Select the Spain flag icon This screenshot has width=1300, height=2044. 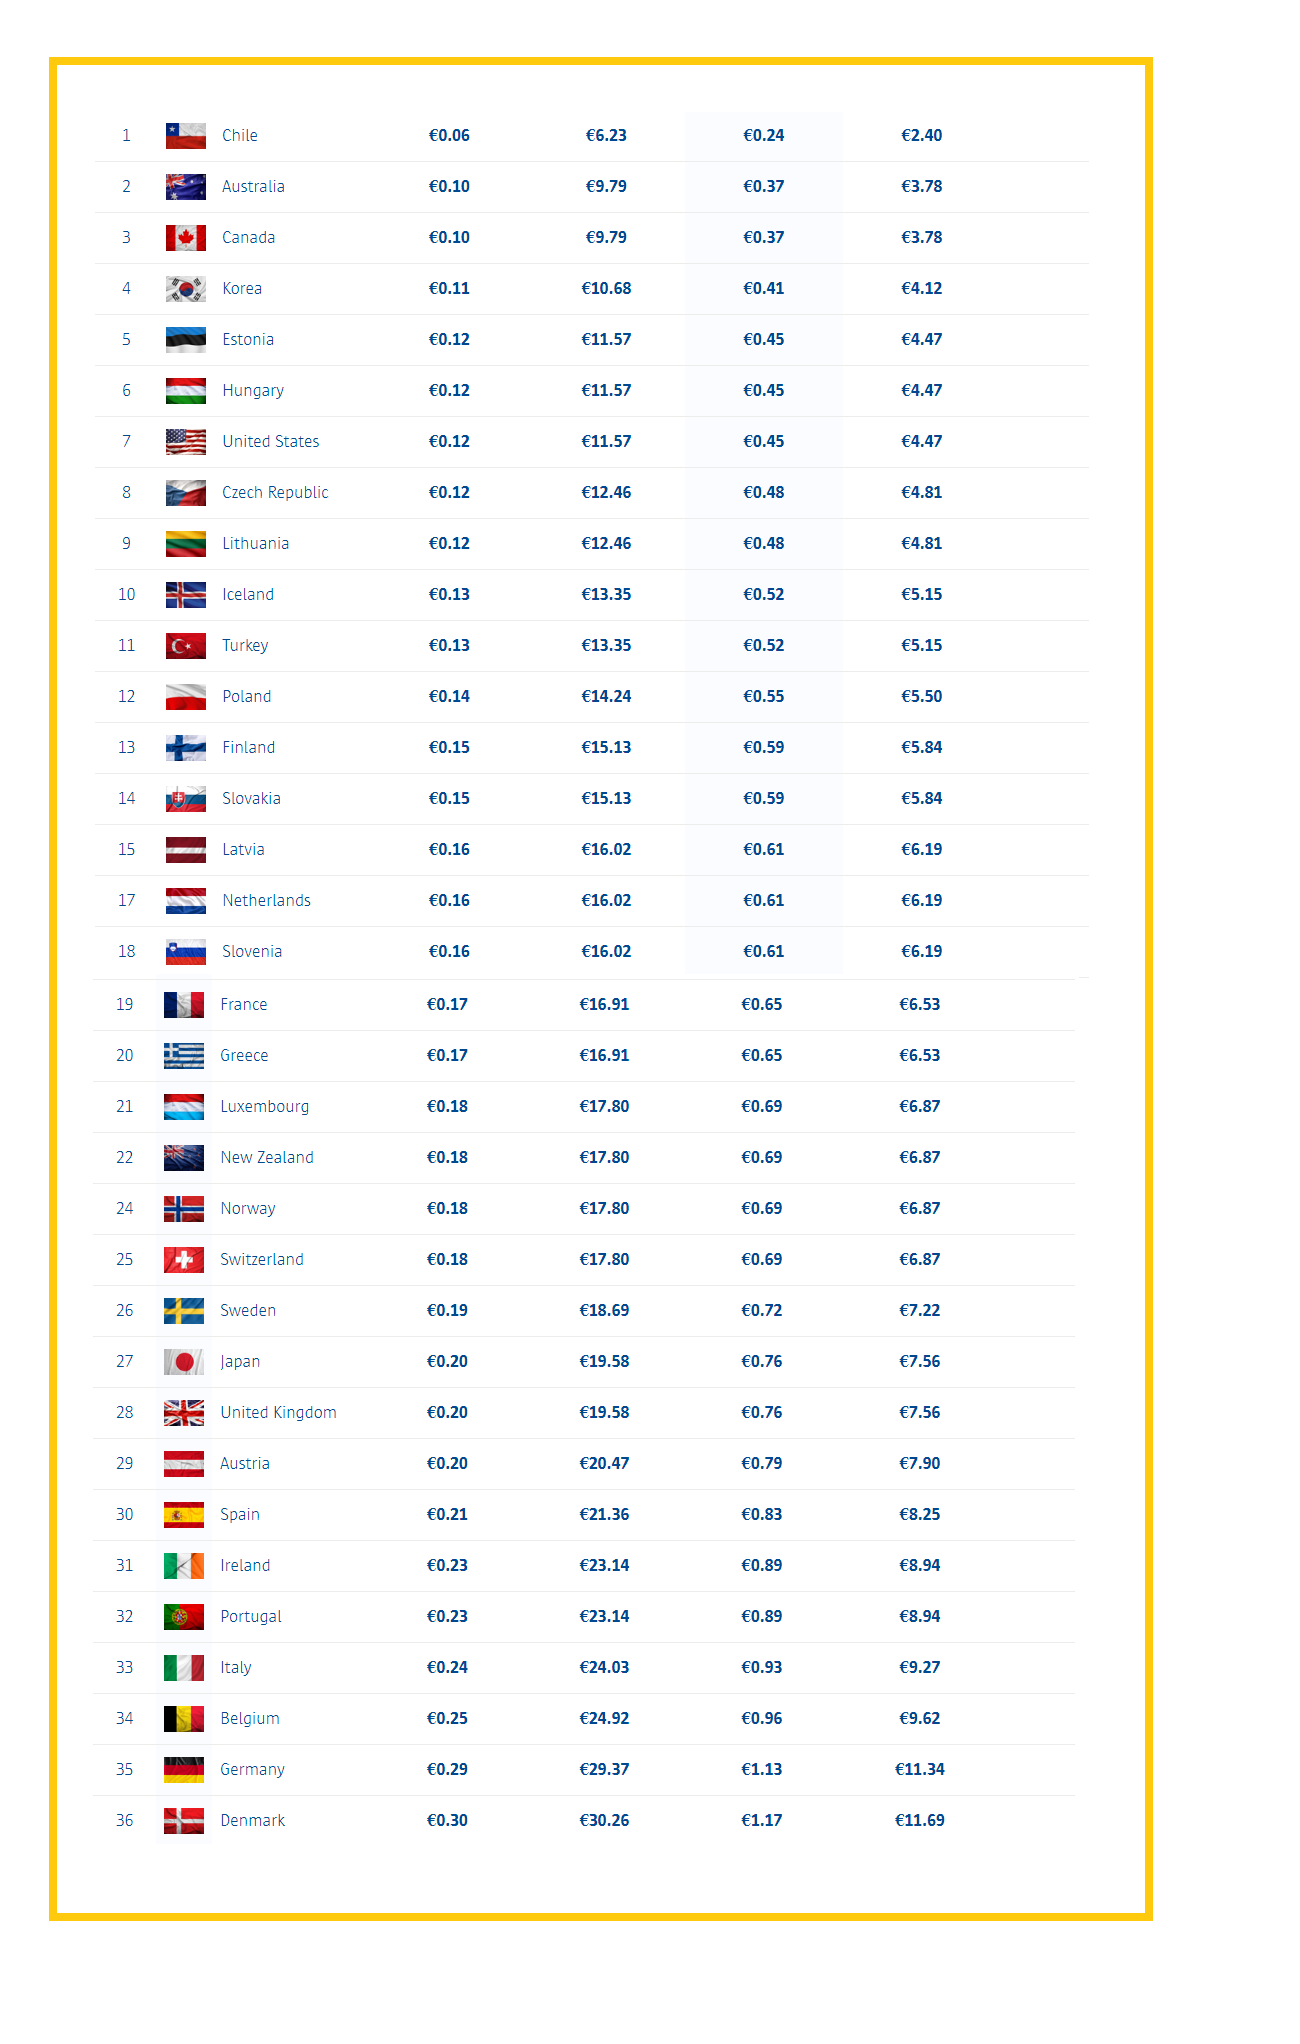184,1515
